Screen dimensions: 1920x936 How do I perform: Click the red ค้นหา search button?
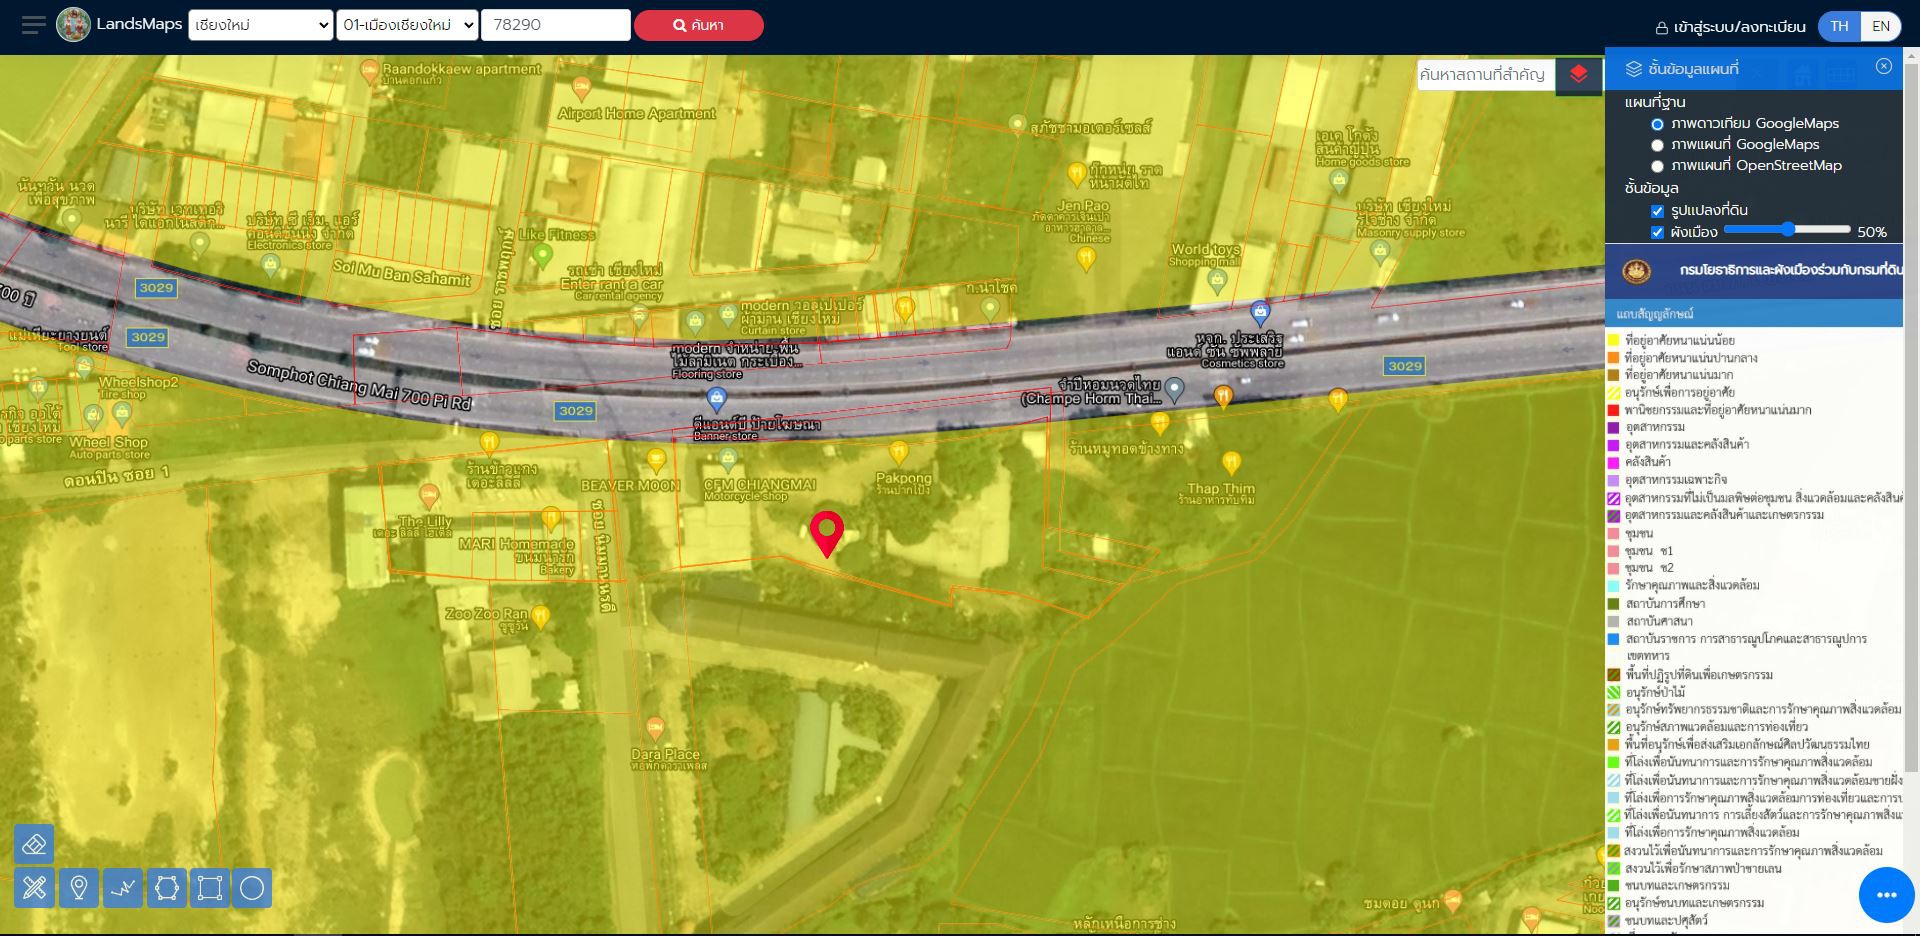click(698, 25)
